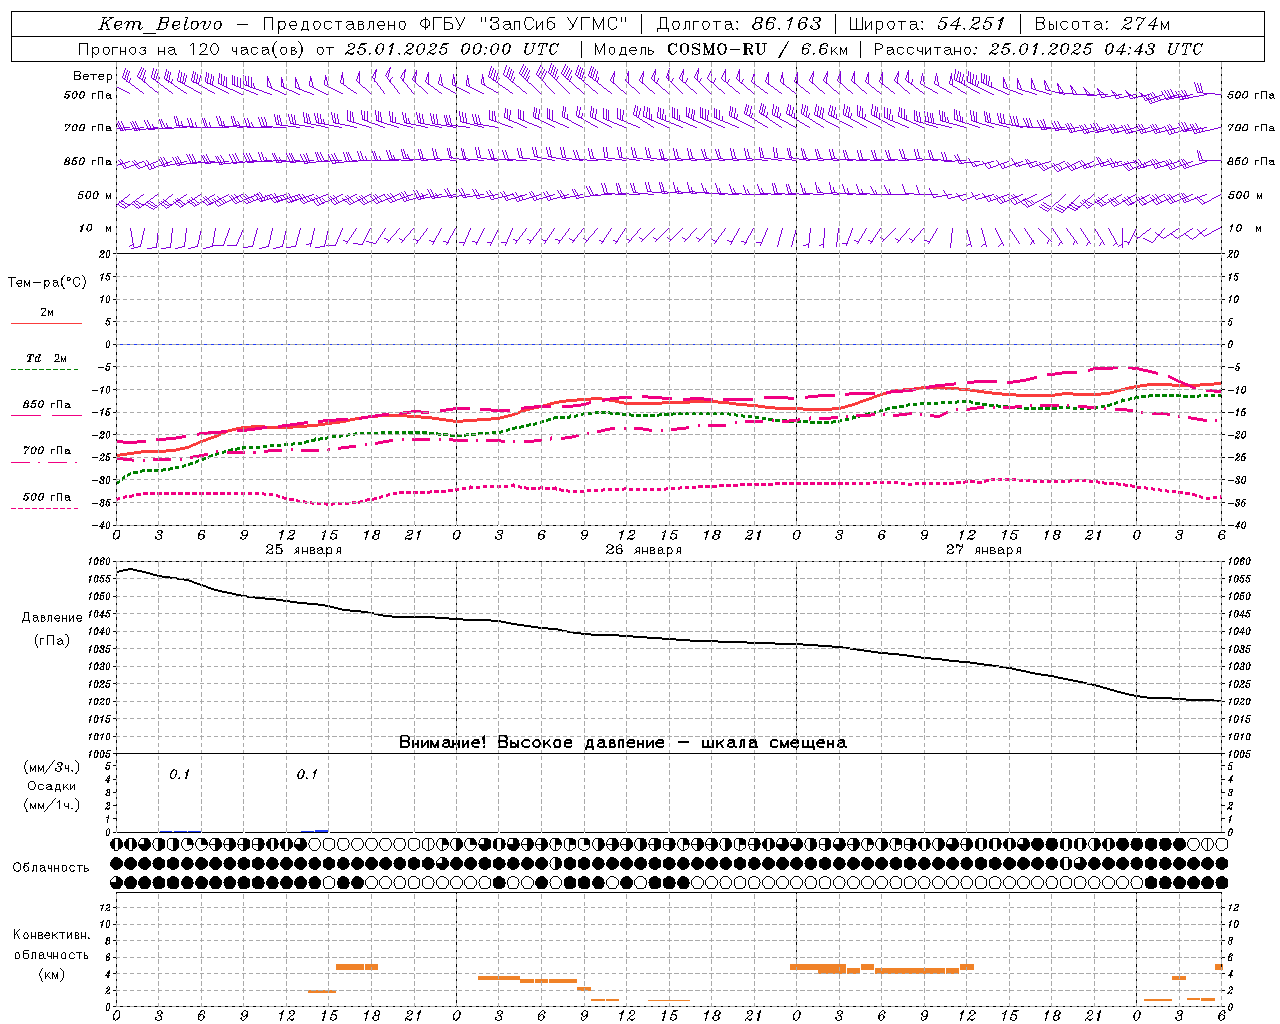Click the second 0.1 precipitation value near hour 15

[307, 774]
